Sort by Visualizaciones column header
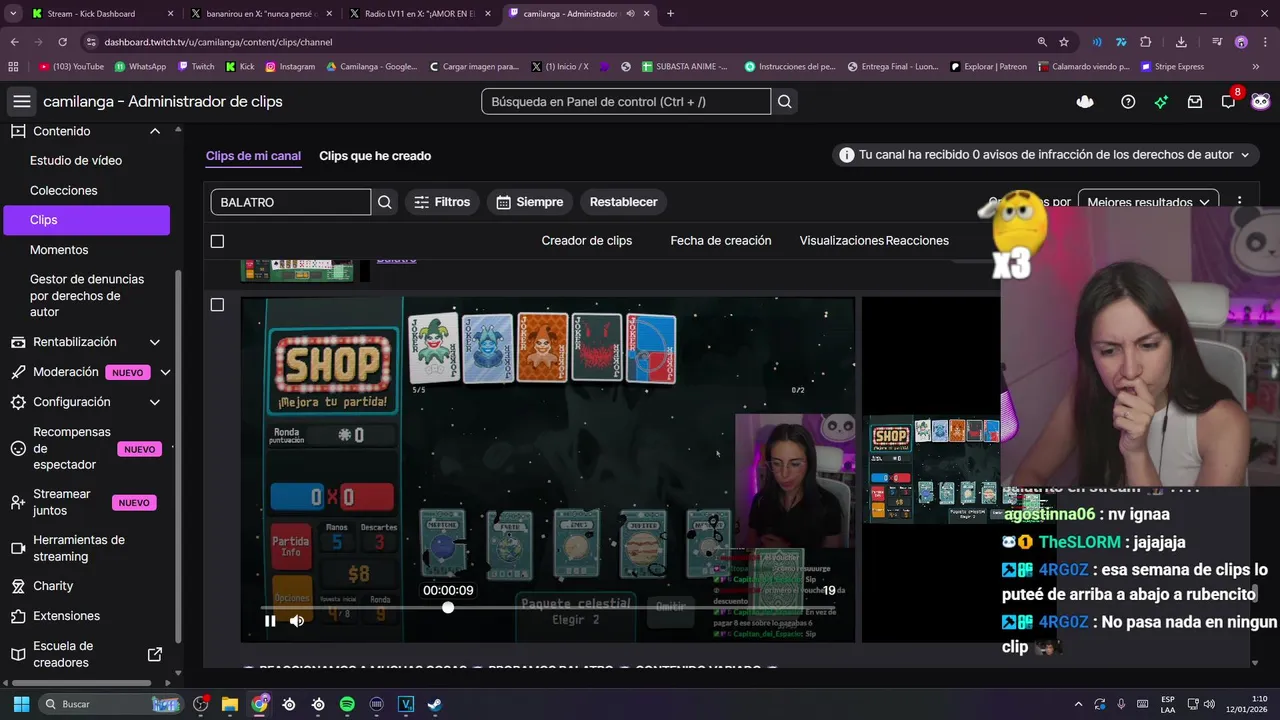This screenshot has width=1280, height=720. (x=841, y=241)
